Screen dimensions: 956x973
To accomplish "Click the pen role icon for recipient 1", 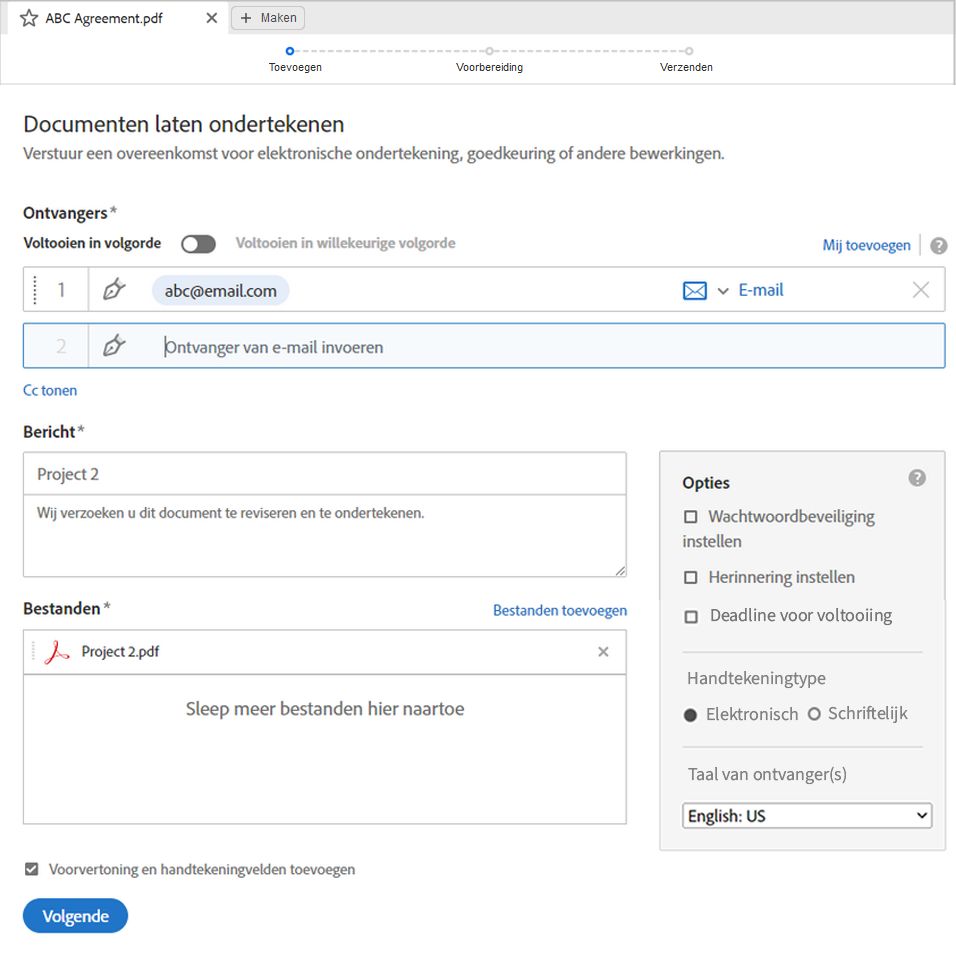I will [x=115, y=290].
